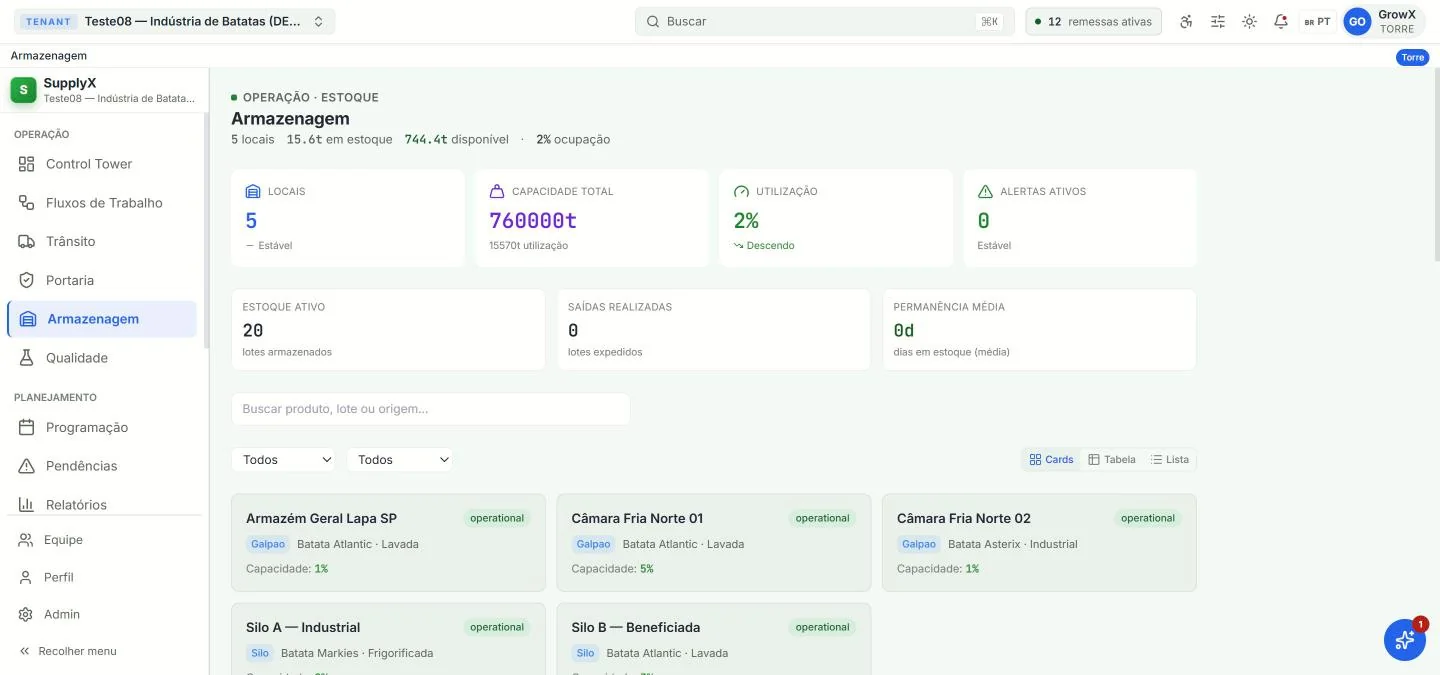Click the Capacidade Total purple icon
This screenshot has width=1440, height=675.
(x=497, y=191)
